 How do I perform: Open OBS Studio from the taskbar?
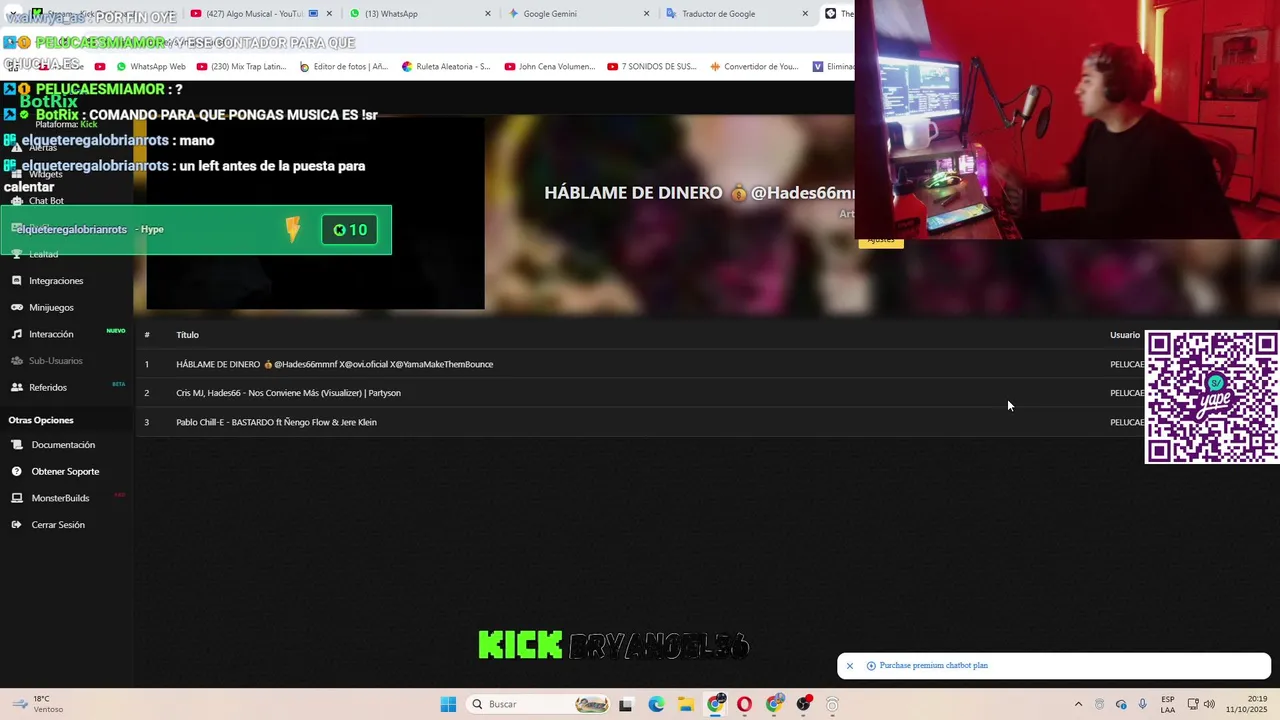pyautogui.click(x=803, y=704)
